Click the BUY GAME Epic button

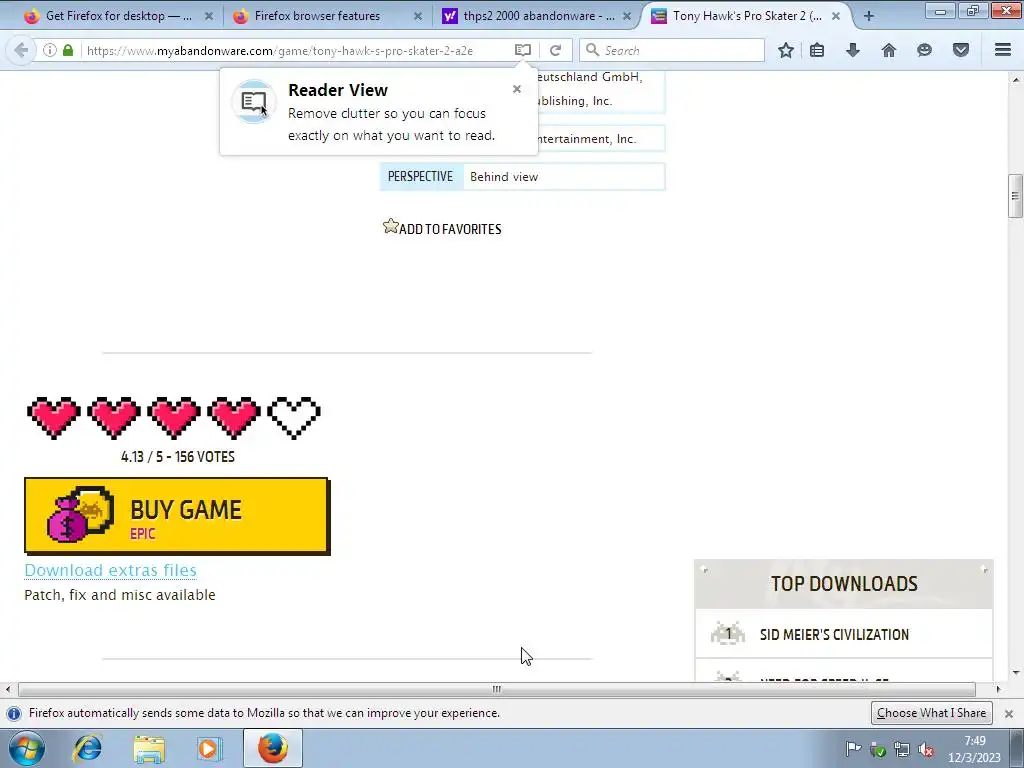tap(177, 516)
